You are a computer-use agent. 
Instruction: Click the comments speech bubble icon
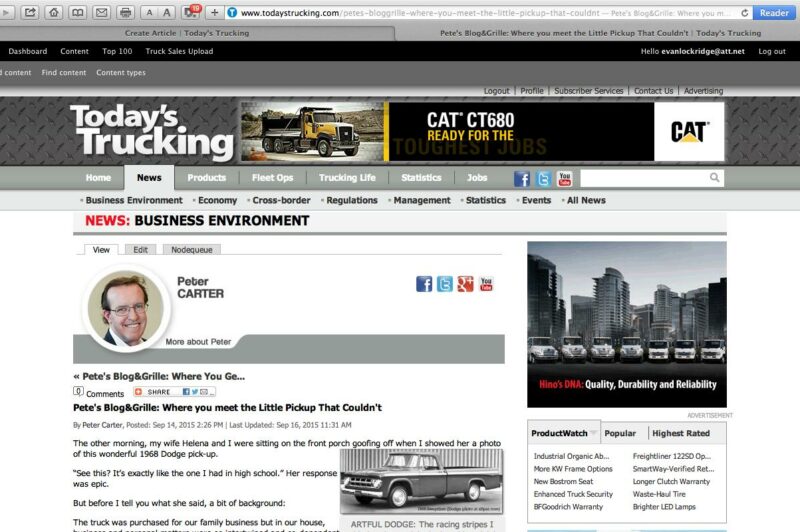tap(78, 392)
